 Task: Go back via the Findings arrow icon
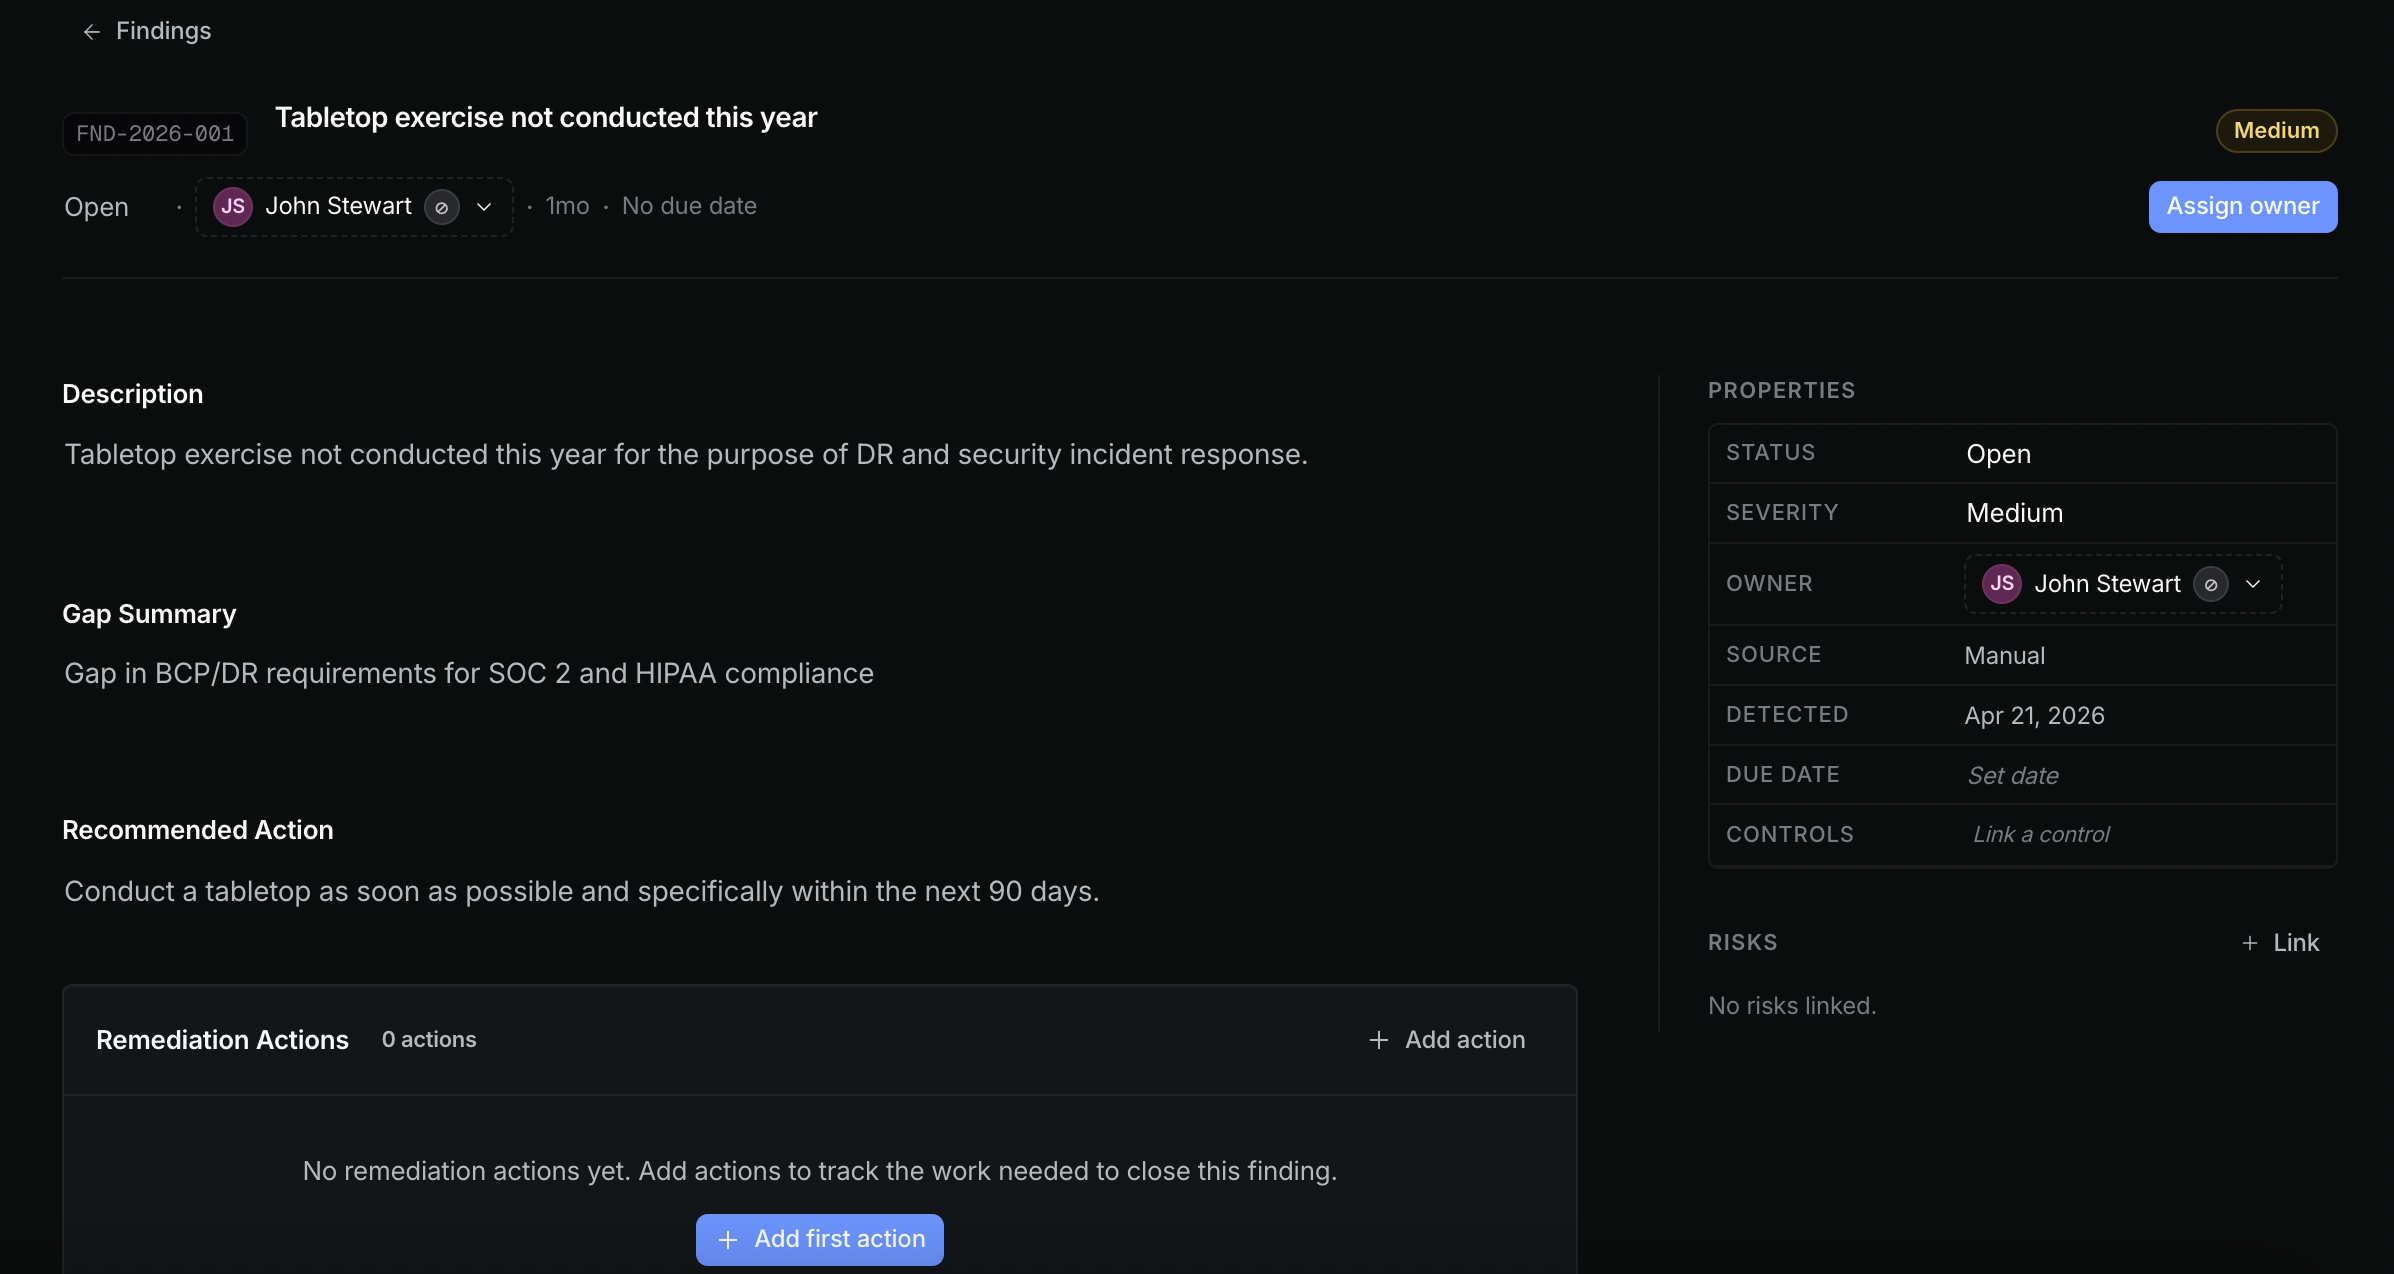(91, 32)
